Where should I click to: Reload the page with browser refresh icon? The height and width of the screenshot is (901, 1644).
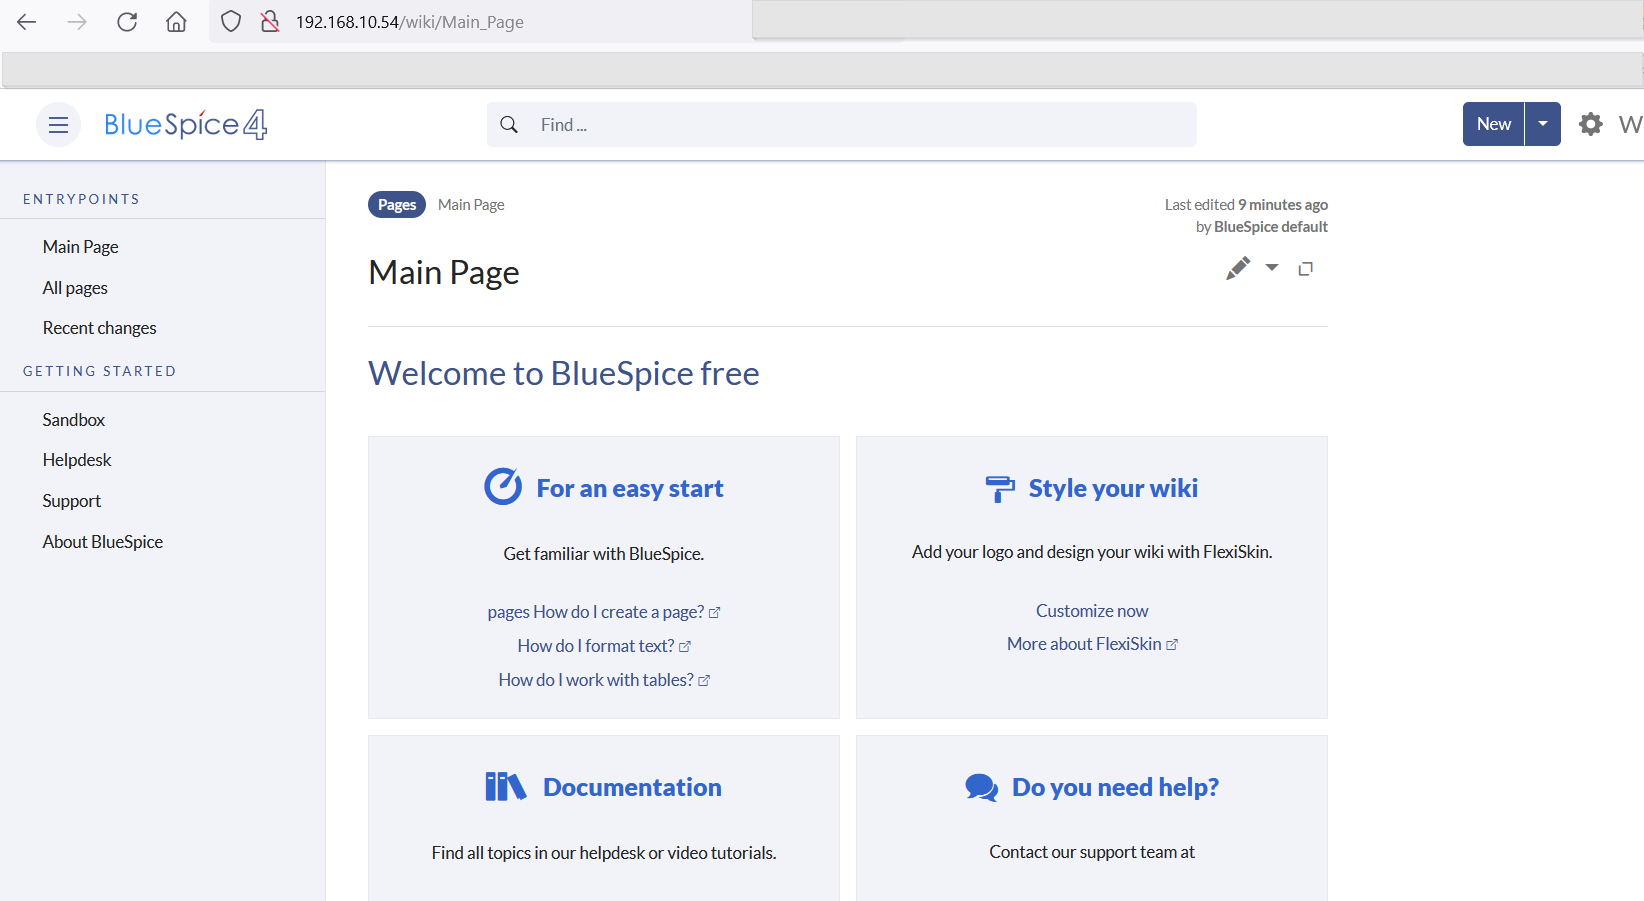[127, 22]
